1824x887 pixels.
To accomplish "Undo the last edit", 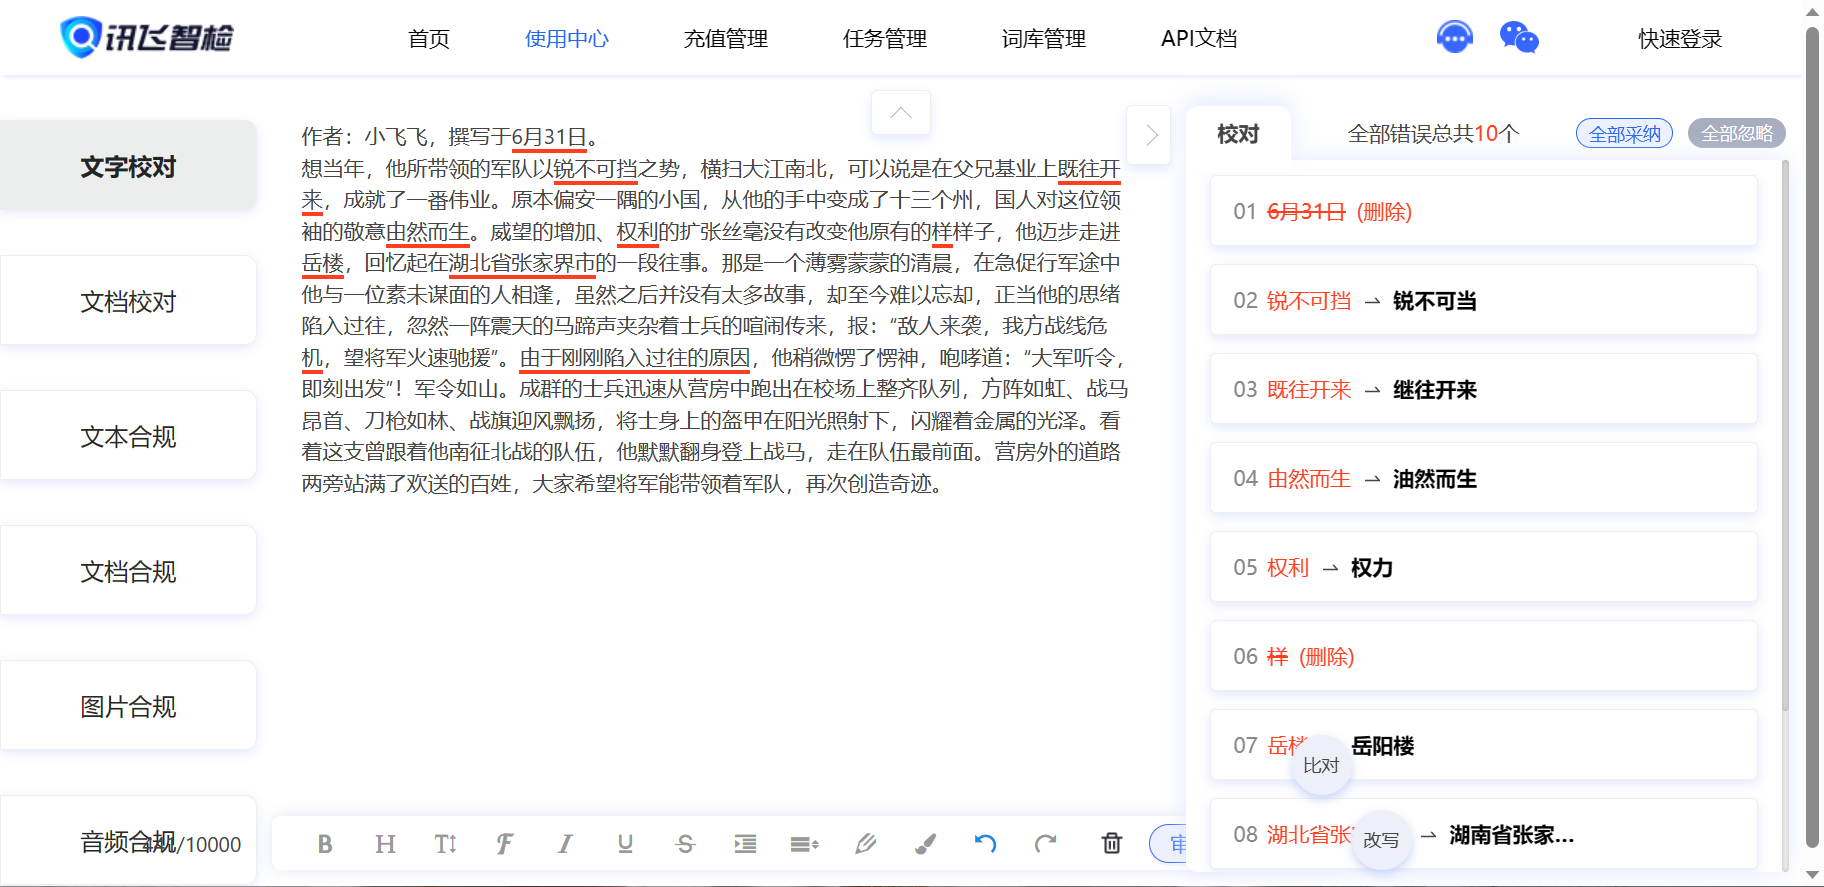I will [986, 844].
